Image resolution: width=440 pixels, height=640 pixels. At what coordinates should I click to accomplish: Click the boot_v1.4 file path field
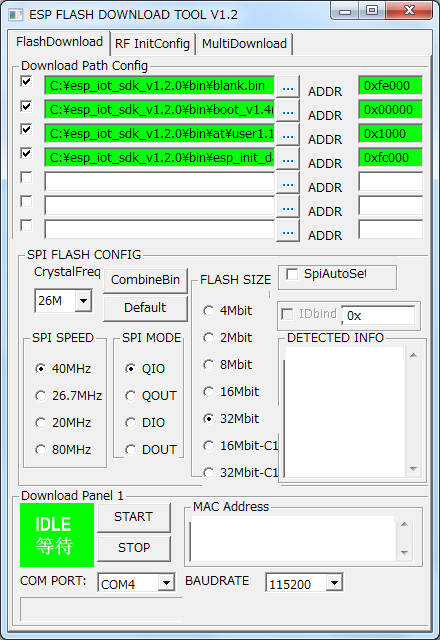point(159,110)
